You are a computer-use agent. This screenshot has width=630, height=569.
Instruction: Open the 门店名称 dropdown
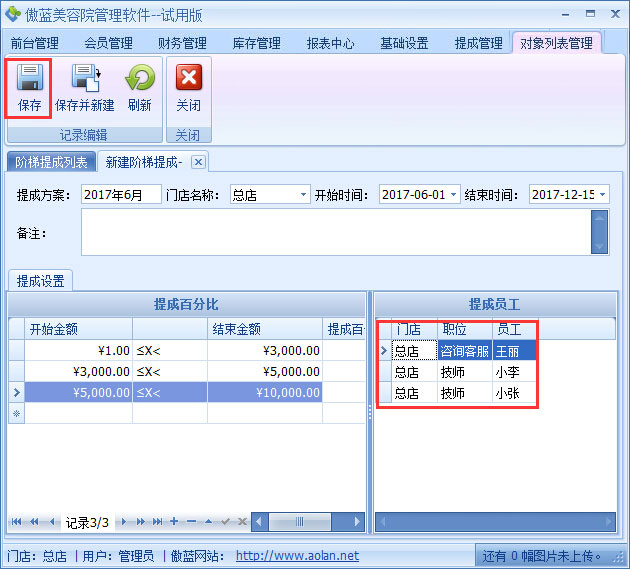(303, 195)
